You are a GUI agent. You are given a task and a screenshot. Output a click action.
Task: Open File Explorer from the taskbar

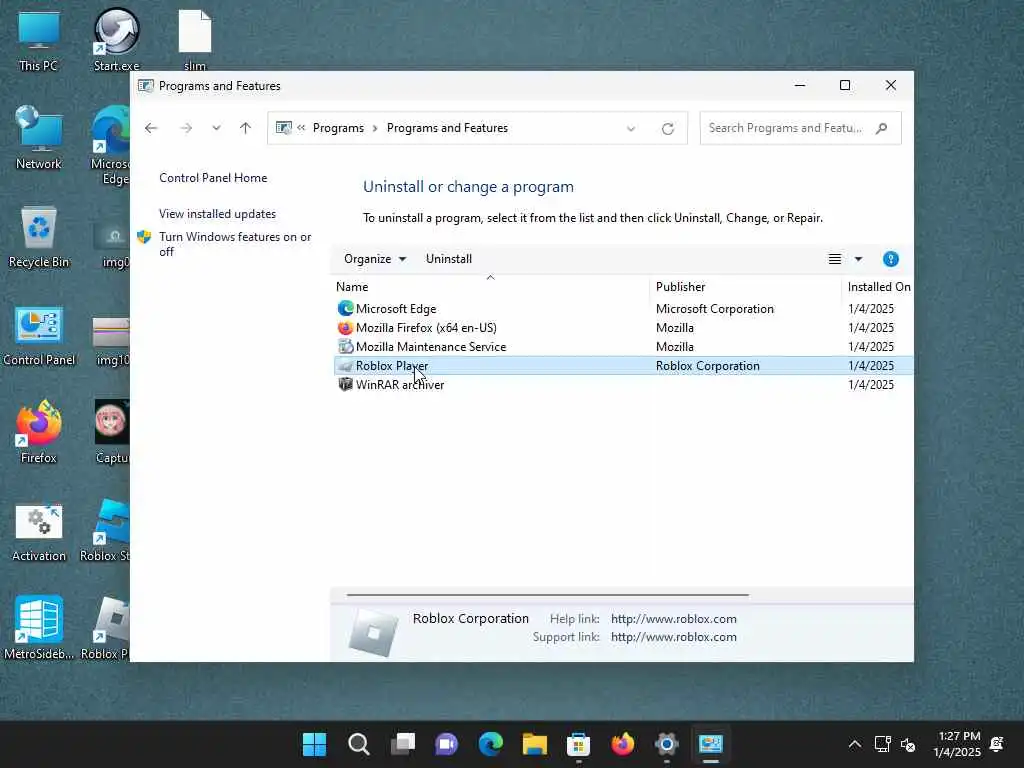point(534,744)
